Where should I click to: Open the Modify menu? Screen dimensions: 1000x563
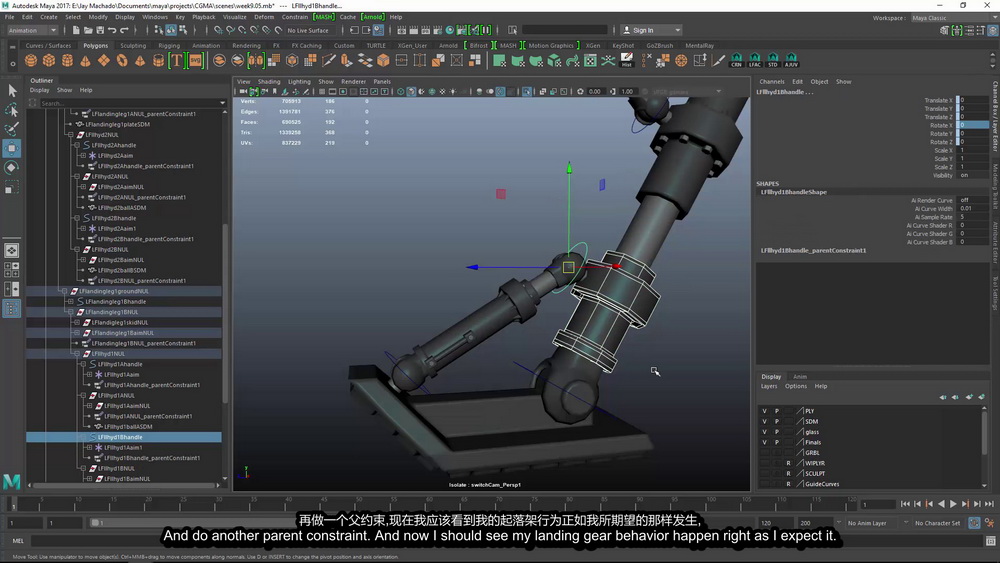[x=98, y=17]
